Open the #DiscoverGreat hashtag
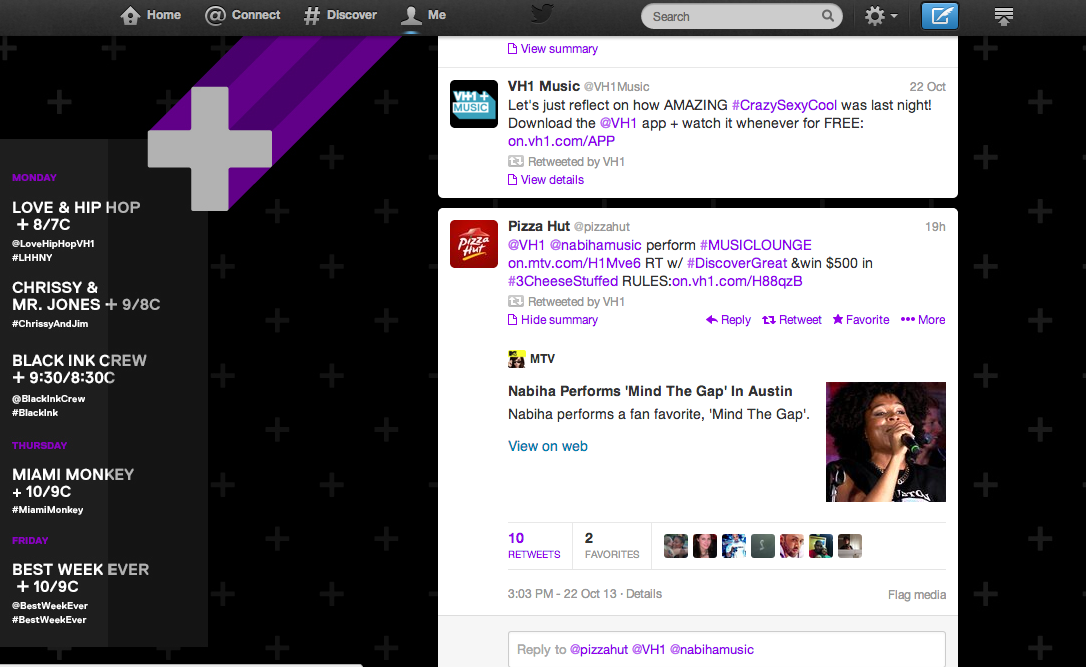 pos(737,263)
